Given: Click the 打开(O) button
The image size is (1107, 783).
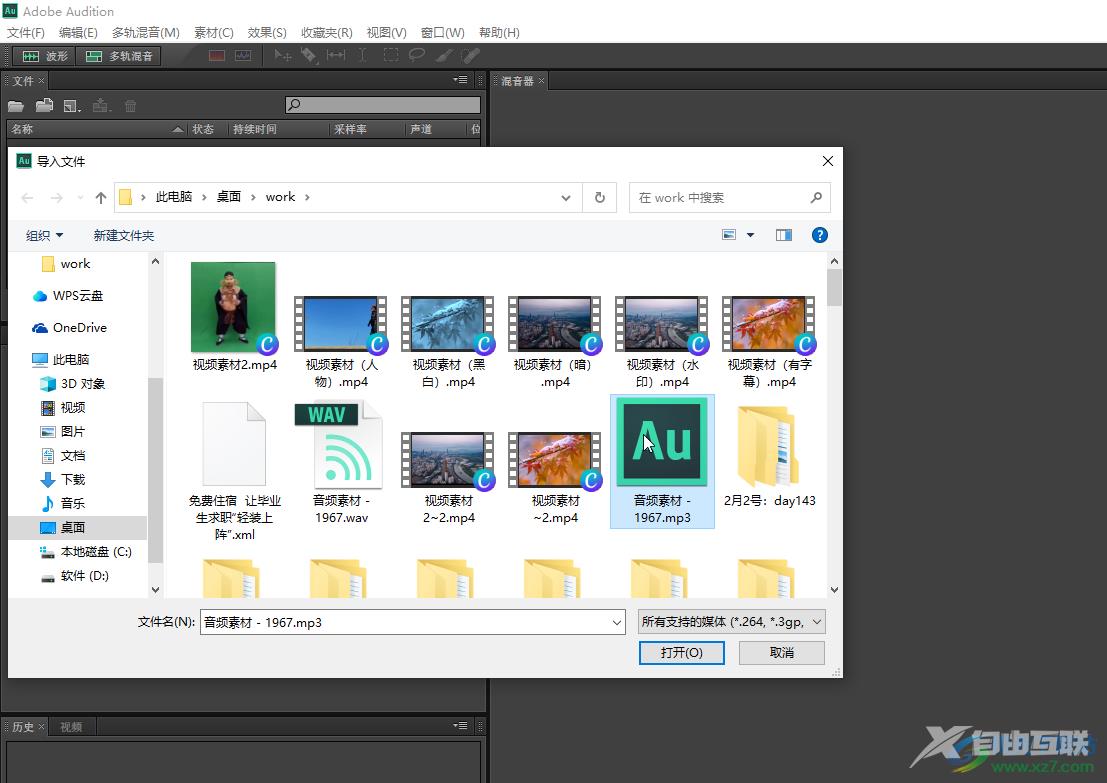Looking at the screenshot, I should (681, 653).
